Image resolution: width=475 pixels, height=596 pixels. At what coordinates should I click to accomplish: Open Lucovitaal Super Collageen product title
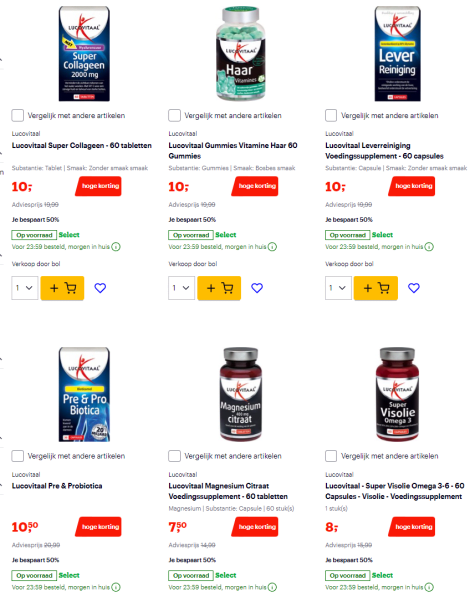[82, 145]
